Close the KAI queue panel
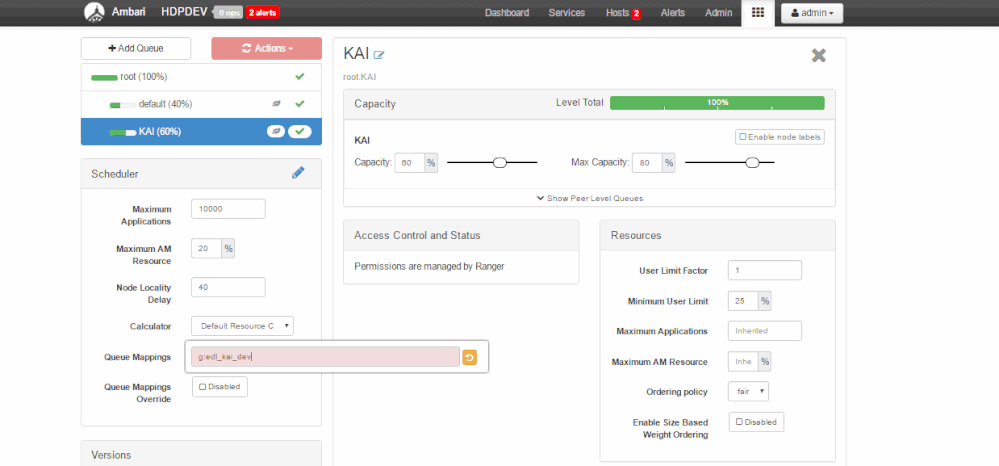 tap(819, 55)
